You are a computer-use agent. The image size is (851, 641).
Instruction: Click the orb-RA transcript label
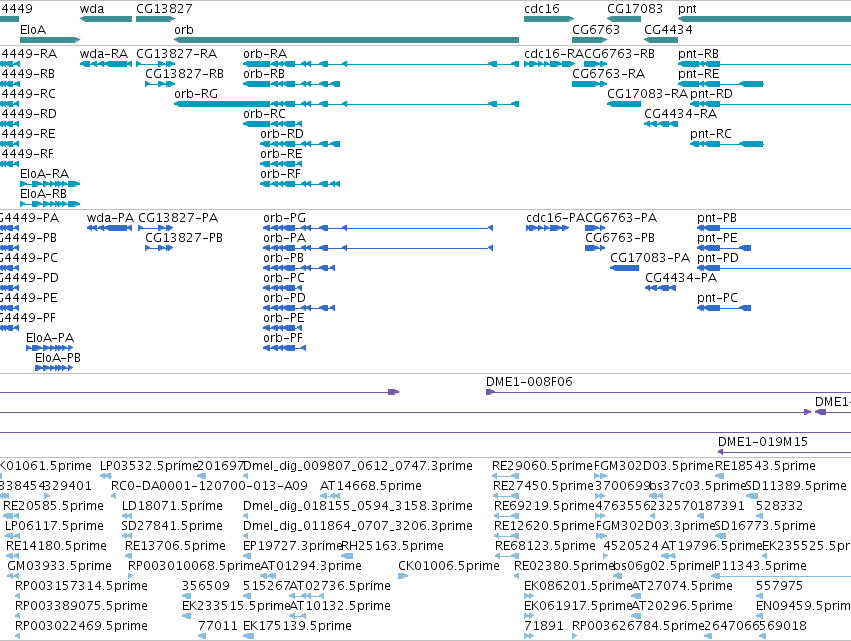pos(265,54)
